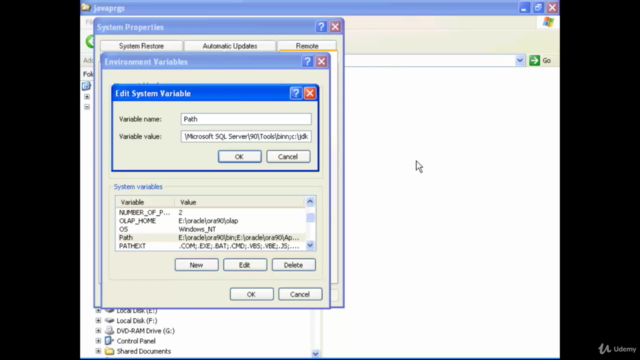Click Edit under System variables
This screenshot has width=640, height=360.
(x=245, y=265)
